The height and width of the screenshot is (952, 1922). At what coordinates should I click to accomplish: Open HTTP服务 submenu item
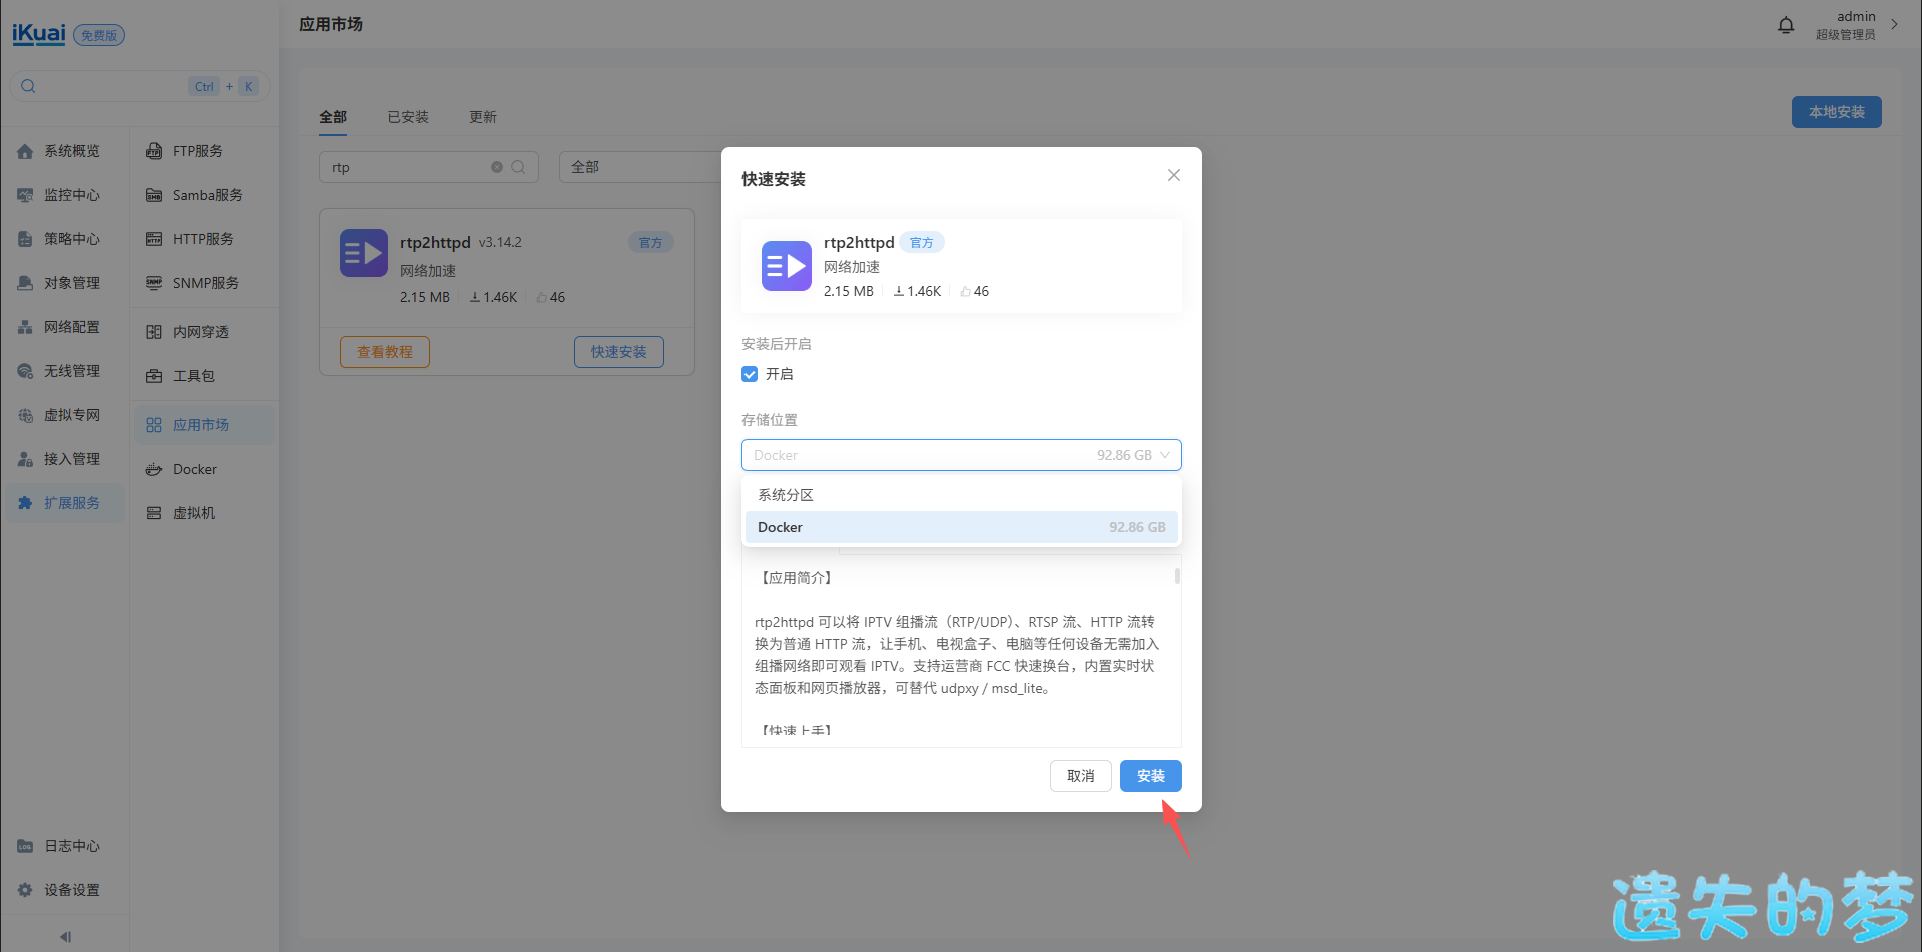point(204,239)
